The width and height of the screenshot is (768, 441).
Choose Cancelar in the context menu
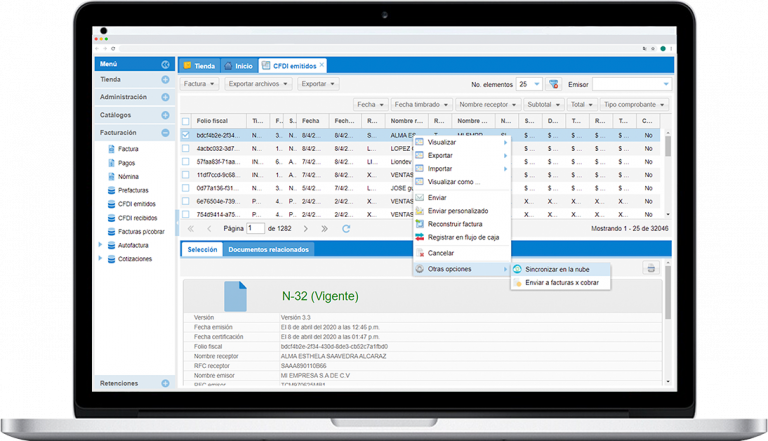[x=441, y=252]
